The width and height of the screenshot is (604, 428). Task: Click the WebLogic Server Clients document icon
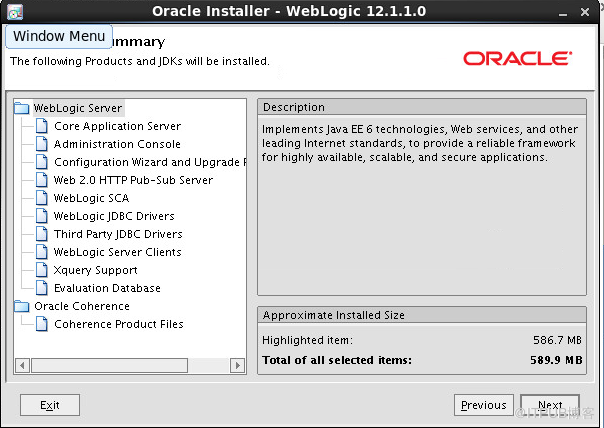pos(42,252)
